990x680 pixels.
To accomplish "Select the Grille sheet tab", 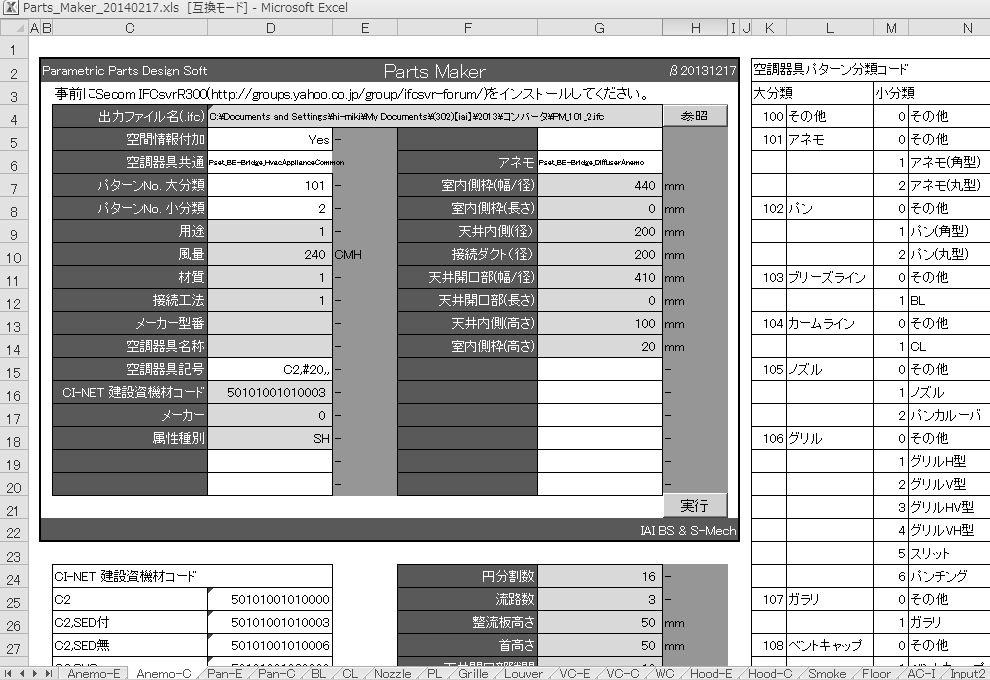I will click(473, 673).
